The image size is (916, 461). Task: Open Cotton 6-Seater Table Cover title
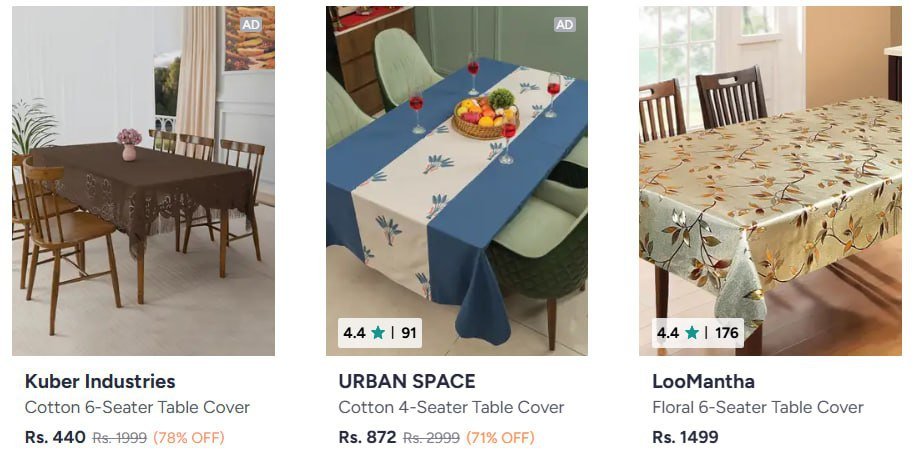tap(137, 408)
